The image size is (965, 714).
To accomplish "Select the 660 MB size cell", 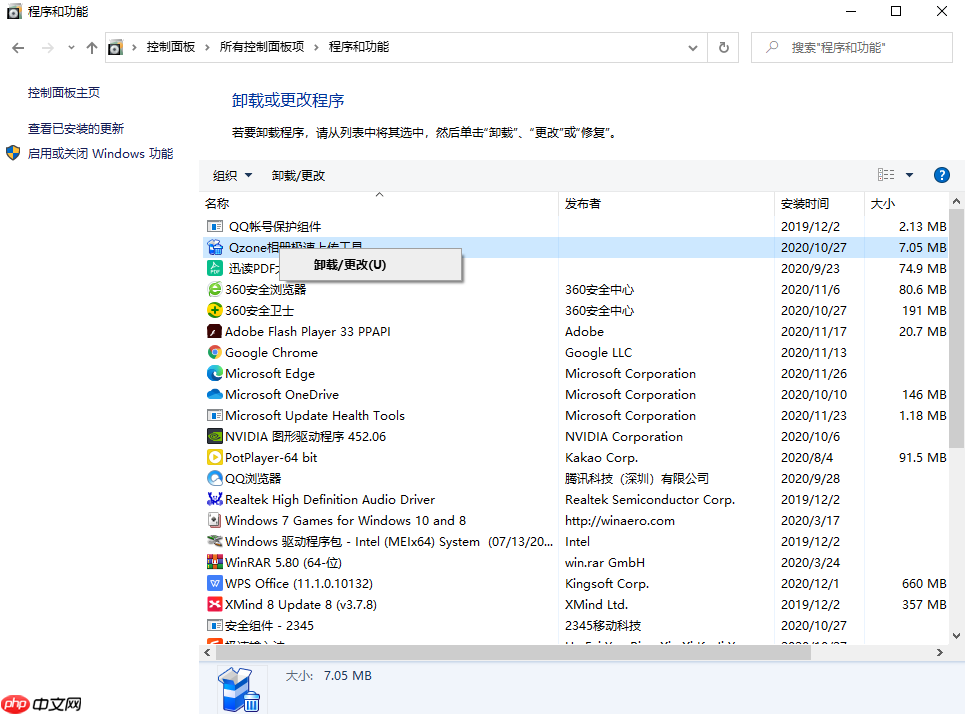I will (924, 584).
